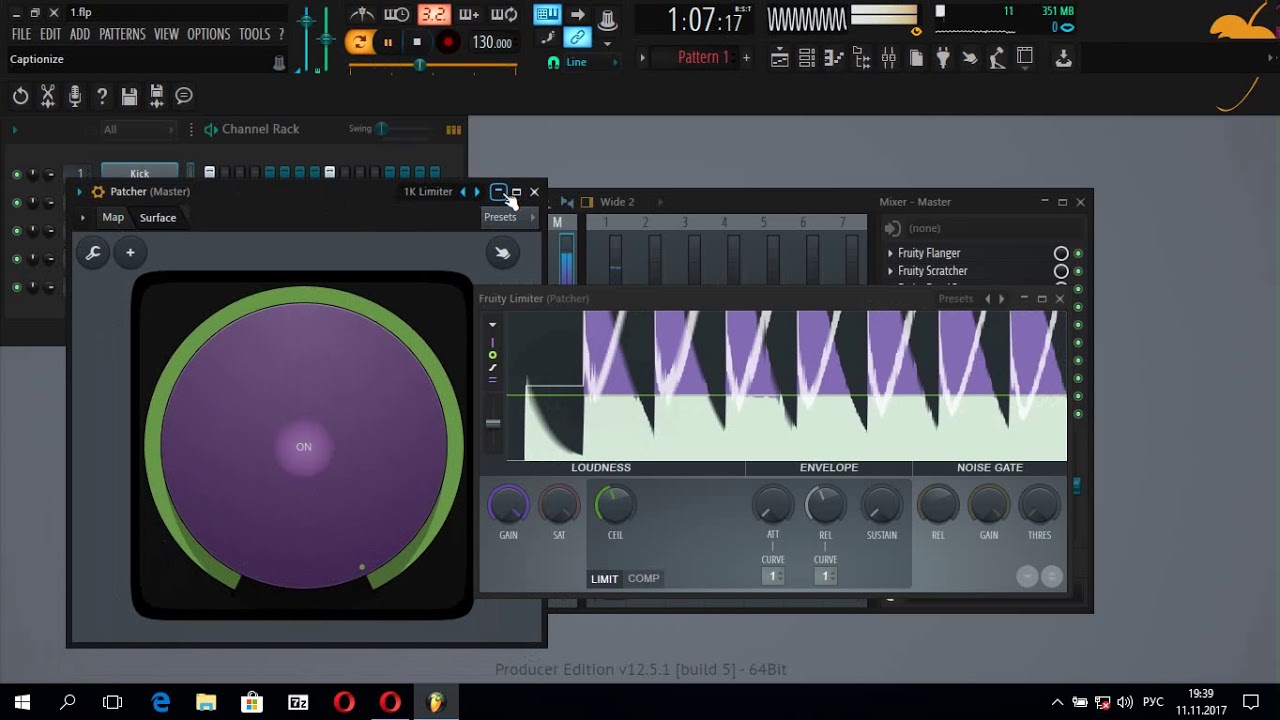This screenshot has width=1280, height=720.
Task: Expand the Fruity Scratcher slot arrow
Action: (890, 271)
